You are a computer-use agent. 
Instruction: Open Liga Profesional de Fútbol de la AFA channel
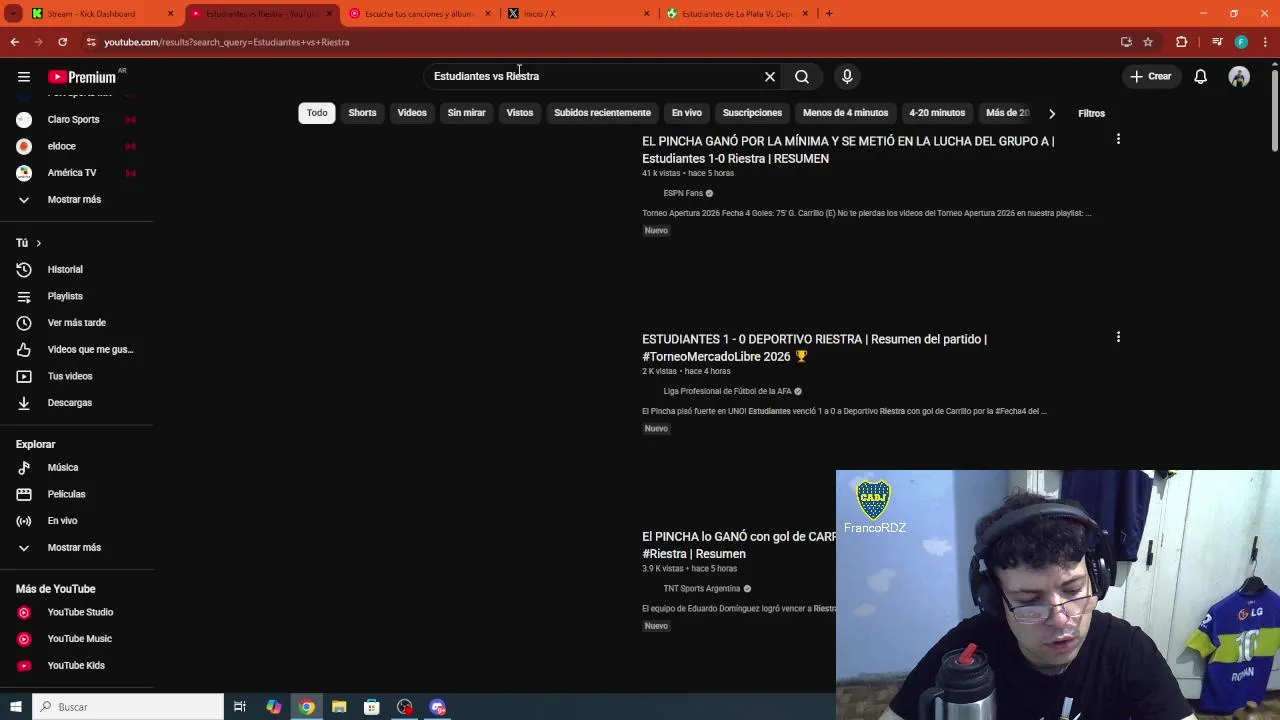click(727, 391)
